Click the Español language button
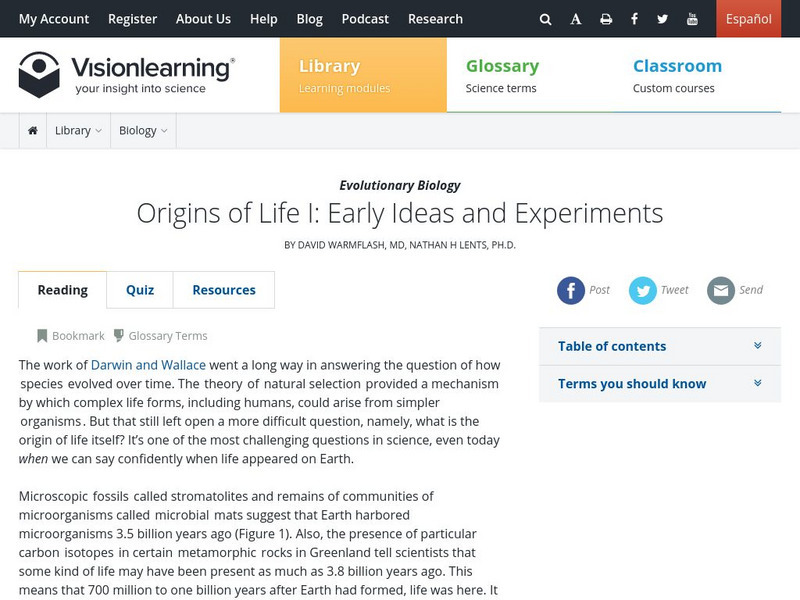 coord(747,18)
